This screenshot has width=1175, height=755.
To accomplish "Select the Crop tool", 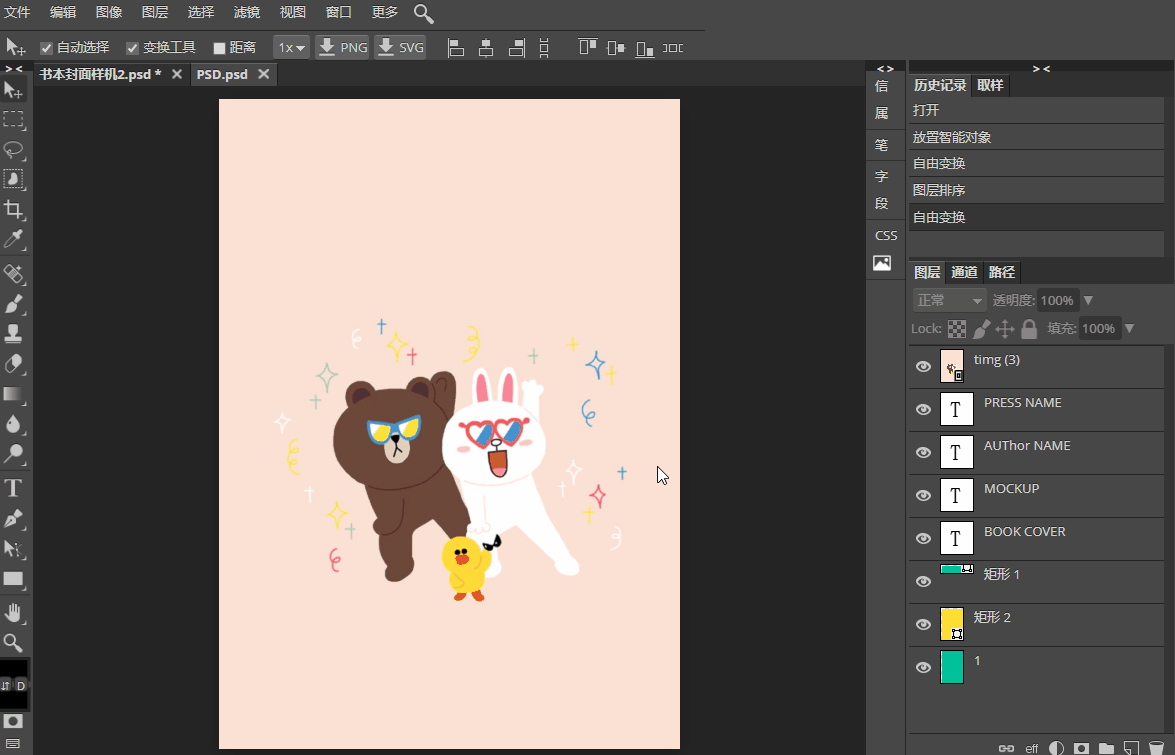I will (x=13, y=209).
